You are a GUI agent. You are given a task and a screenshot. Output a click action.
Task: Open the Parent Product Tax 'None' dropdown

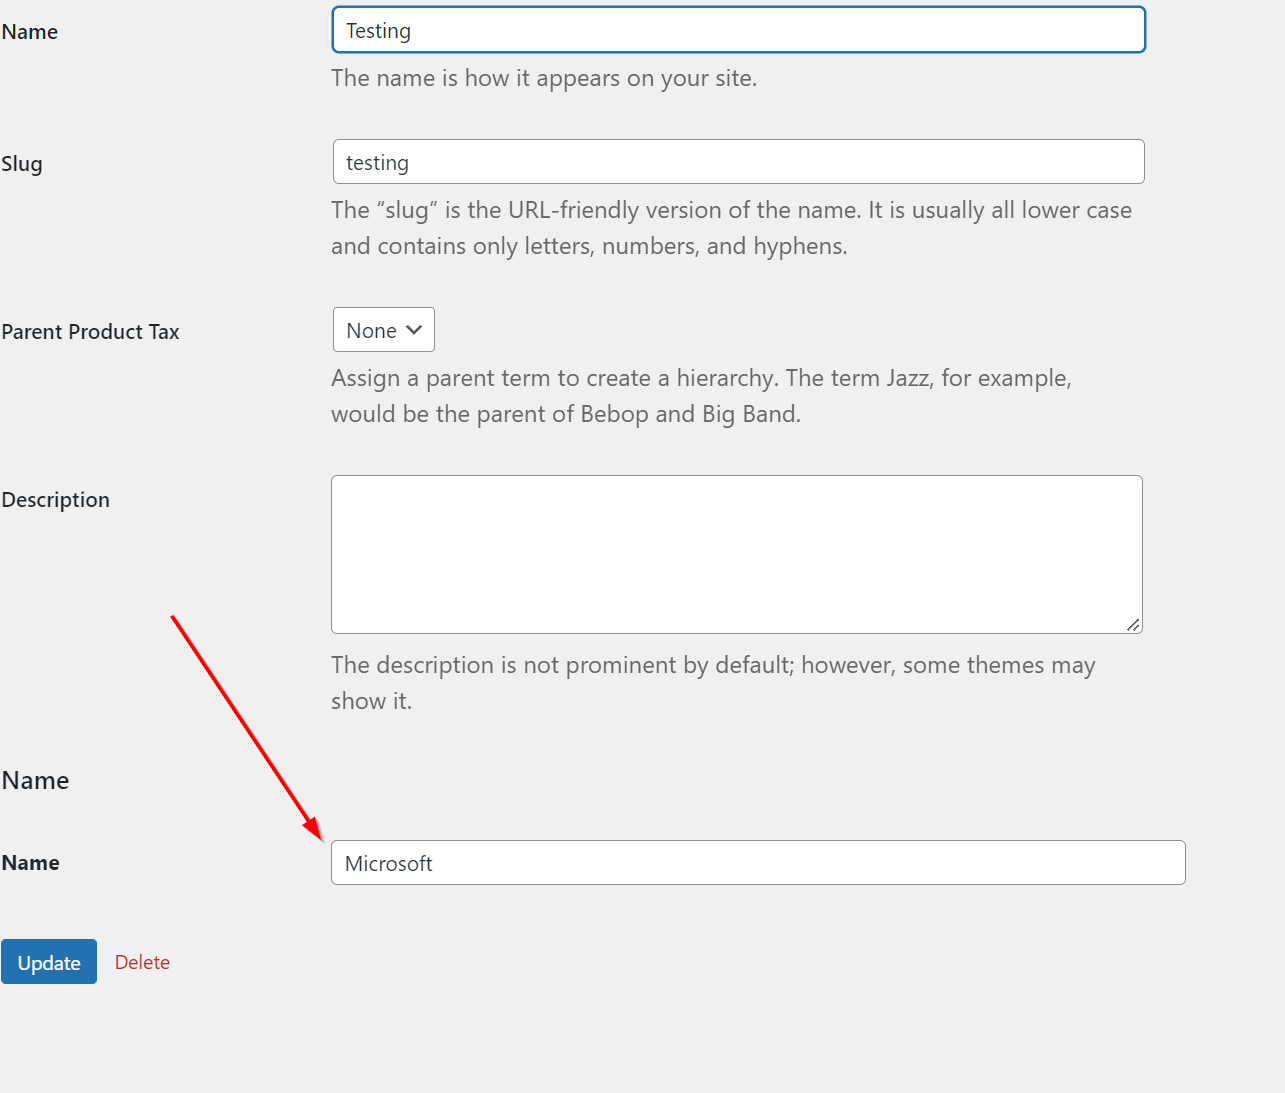coord(383,330)
